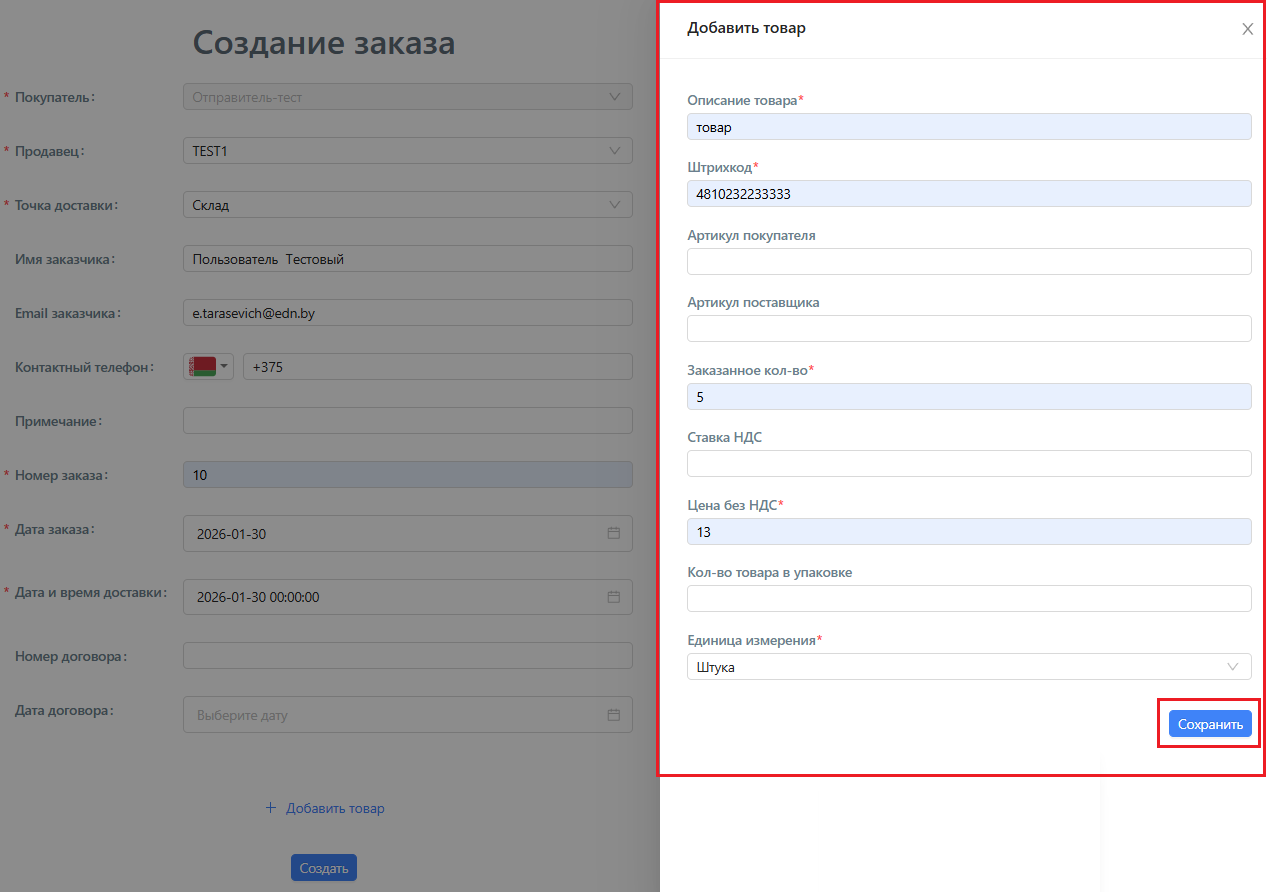Close the Добавить товар panel
The image size is (1267, 892).
1247,29
